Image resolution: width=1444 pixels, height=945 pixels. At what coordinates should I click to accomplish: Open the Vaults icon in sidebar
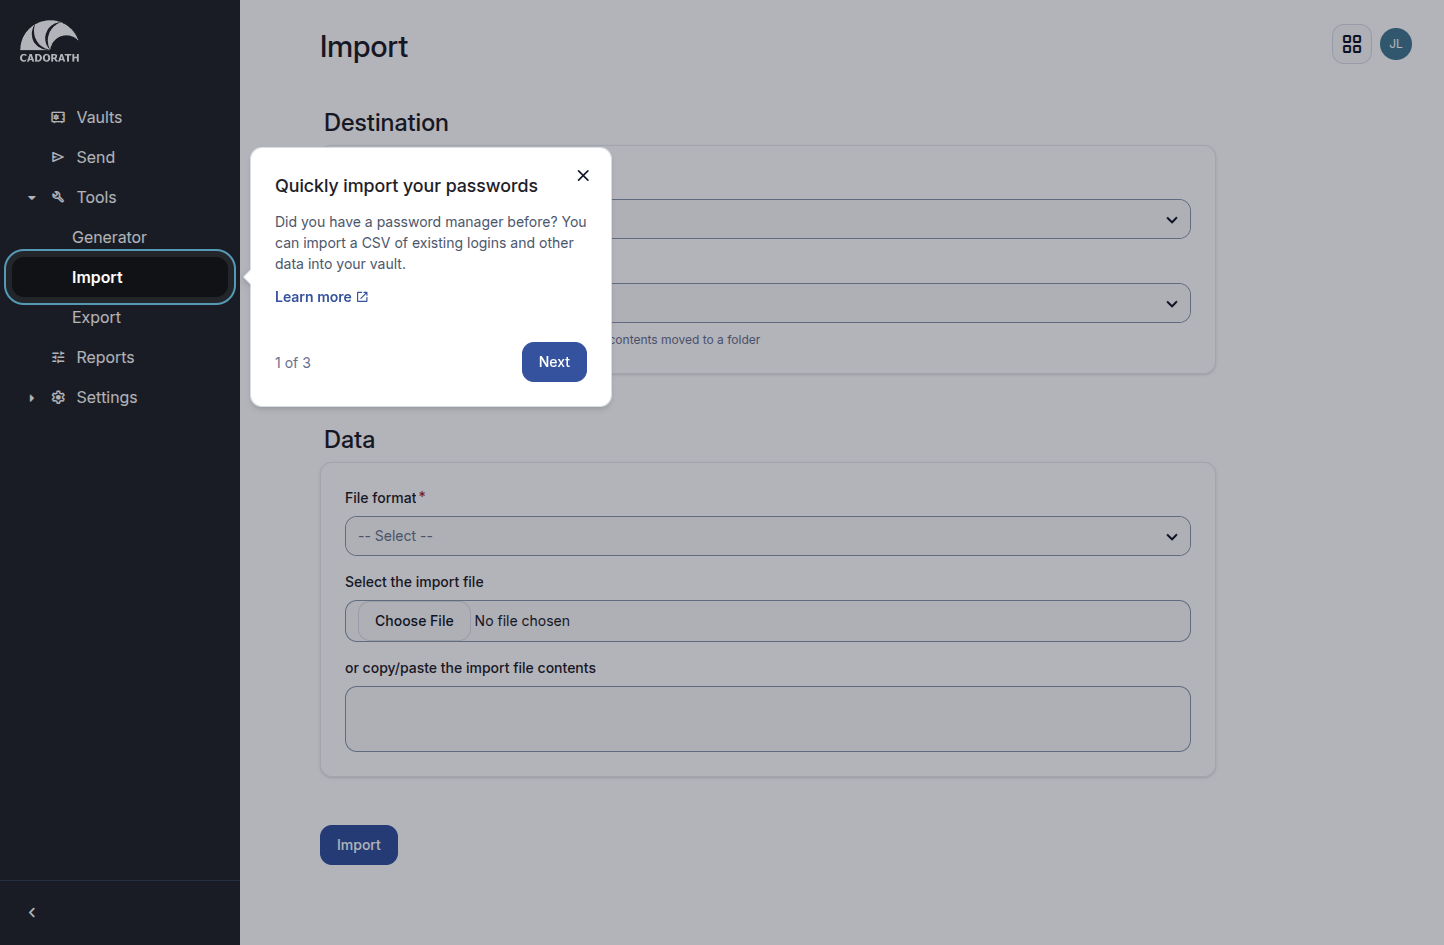click(x=58, y=117)
